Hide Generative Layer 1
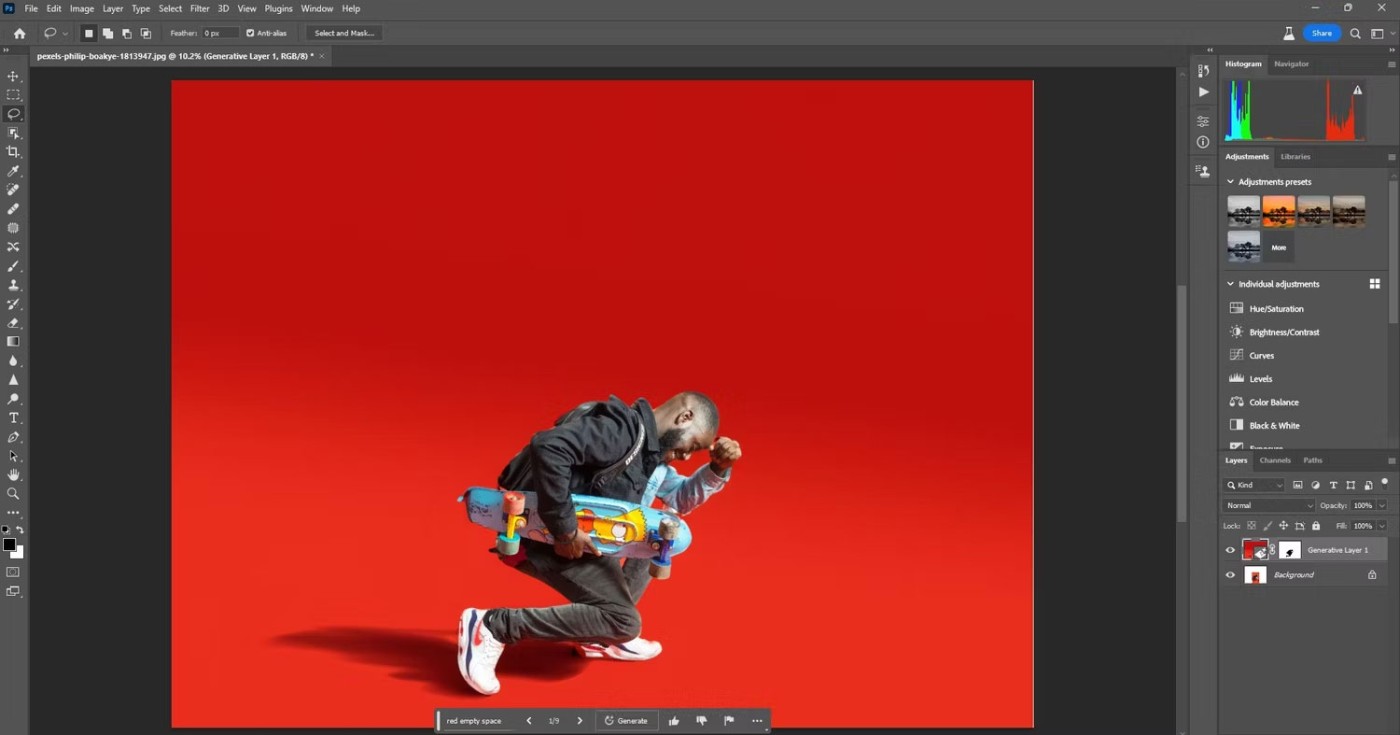 coord(1230,550)
